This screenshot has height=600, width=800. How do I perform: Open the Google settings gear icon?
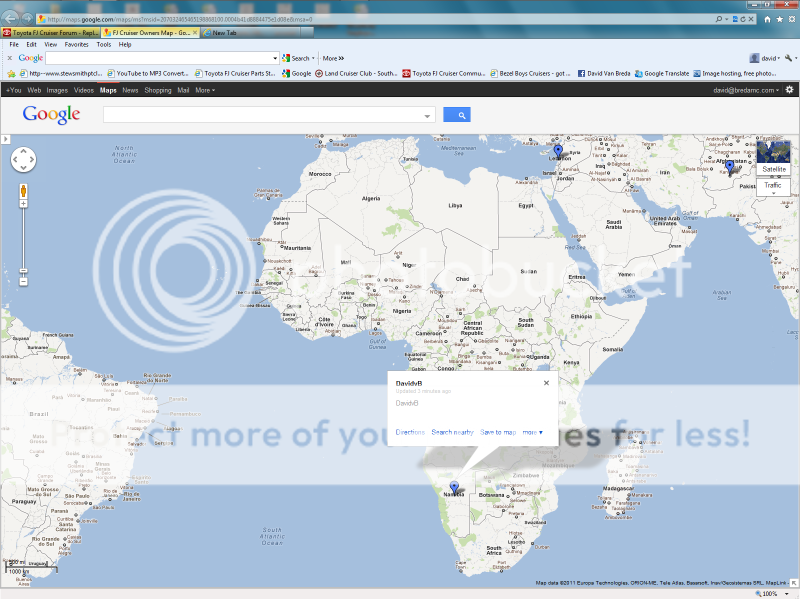click(789, 89)
